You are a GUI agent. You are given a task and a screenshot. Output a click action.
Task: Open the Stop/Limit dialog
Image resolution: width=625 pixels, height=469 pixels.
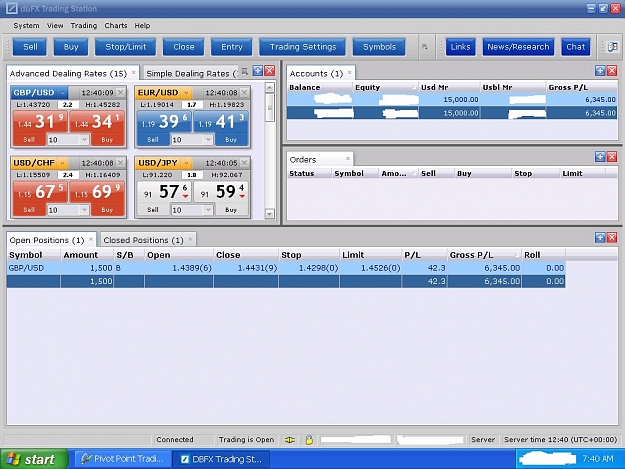click(126, 47)
